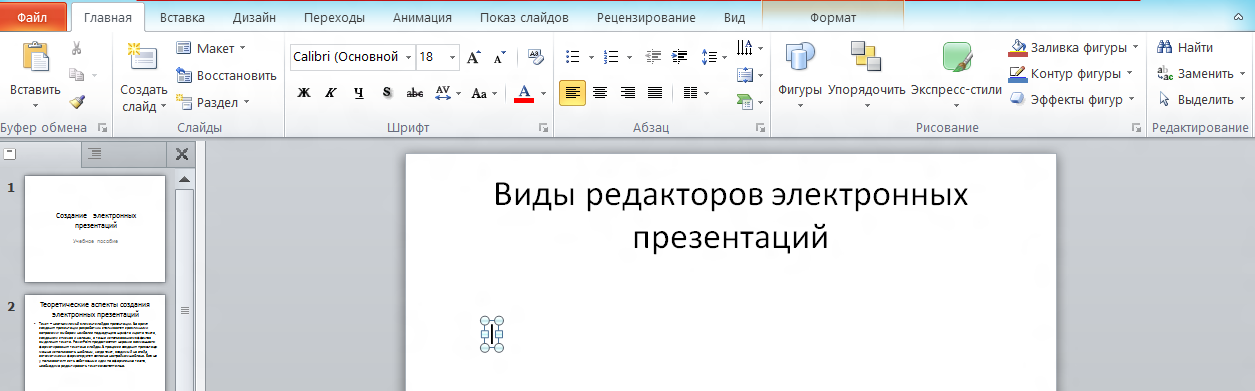Click the numbered list icon
1255x391 pixels.
(x=612, y=57)
